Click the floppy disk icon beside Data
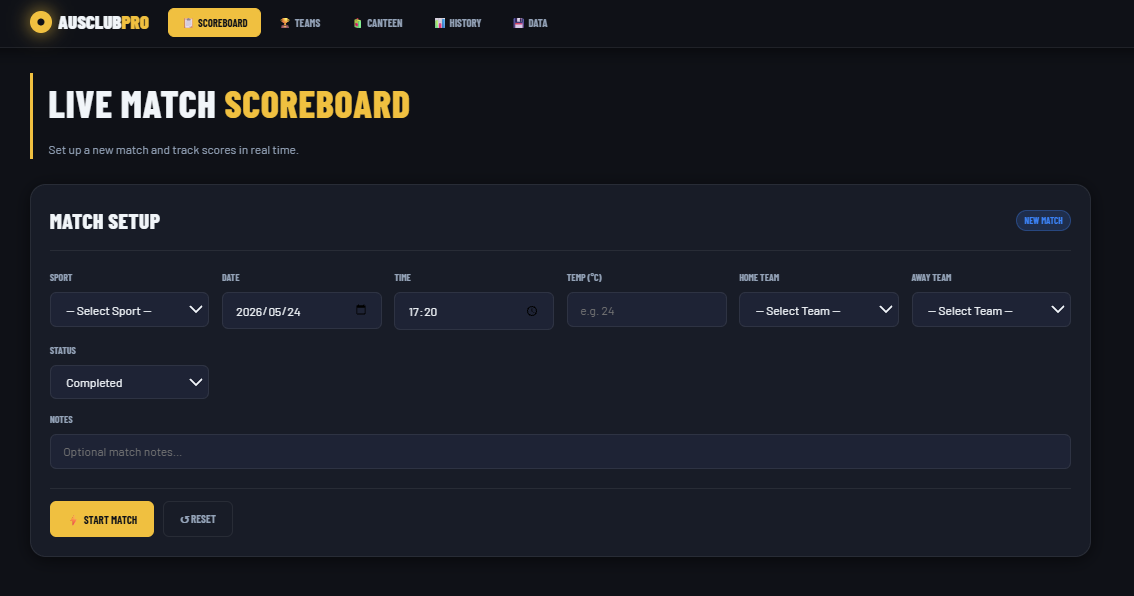The height and width of the screenshot is (596, 1134). (519, 23)
